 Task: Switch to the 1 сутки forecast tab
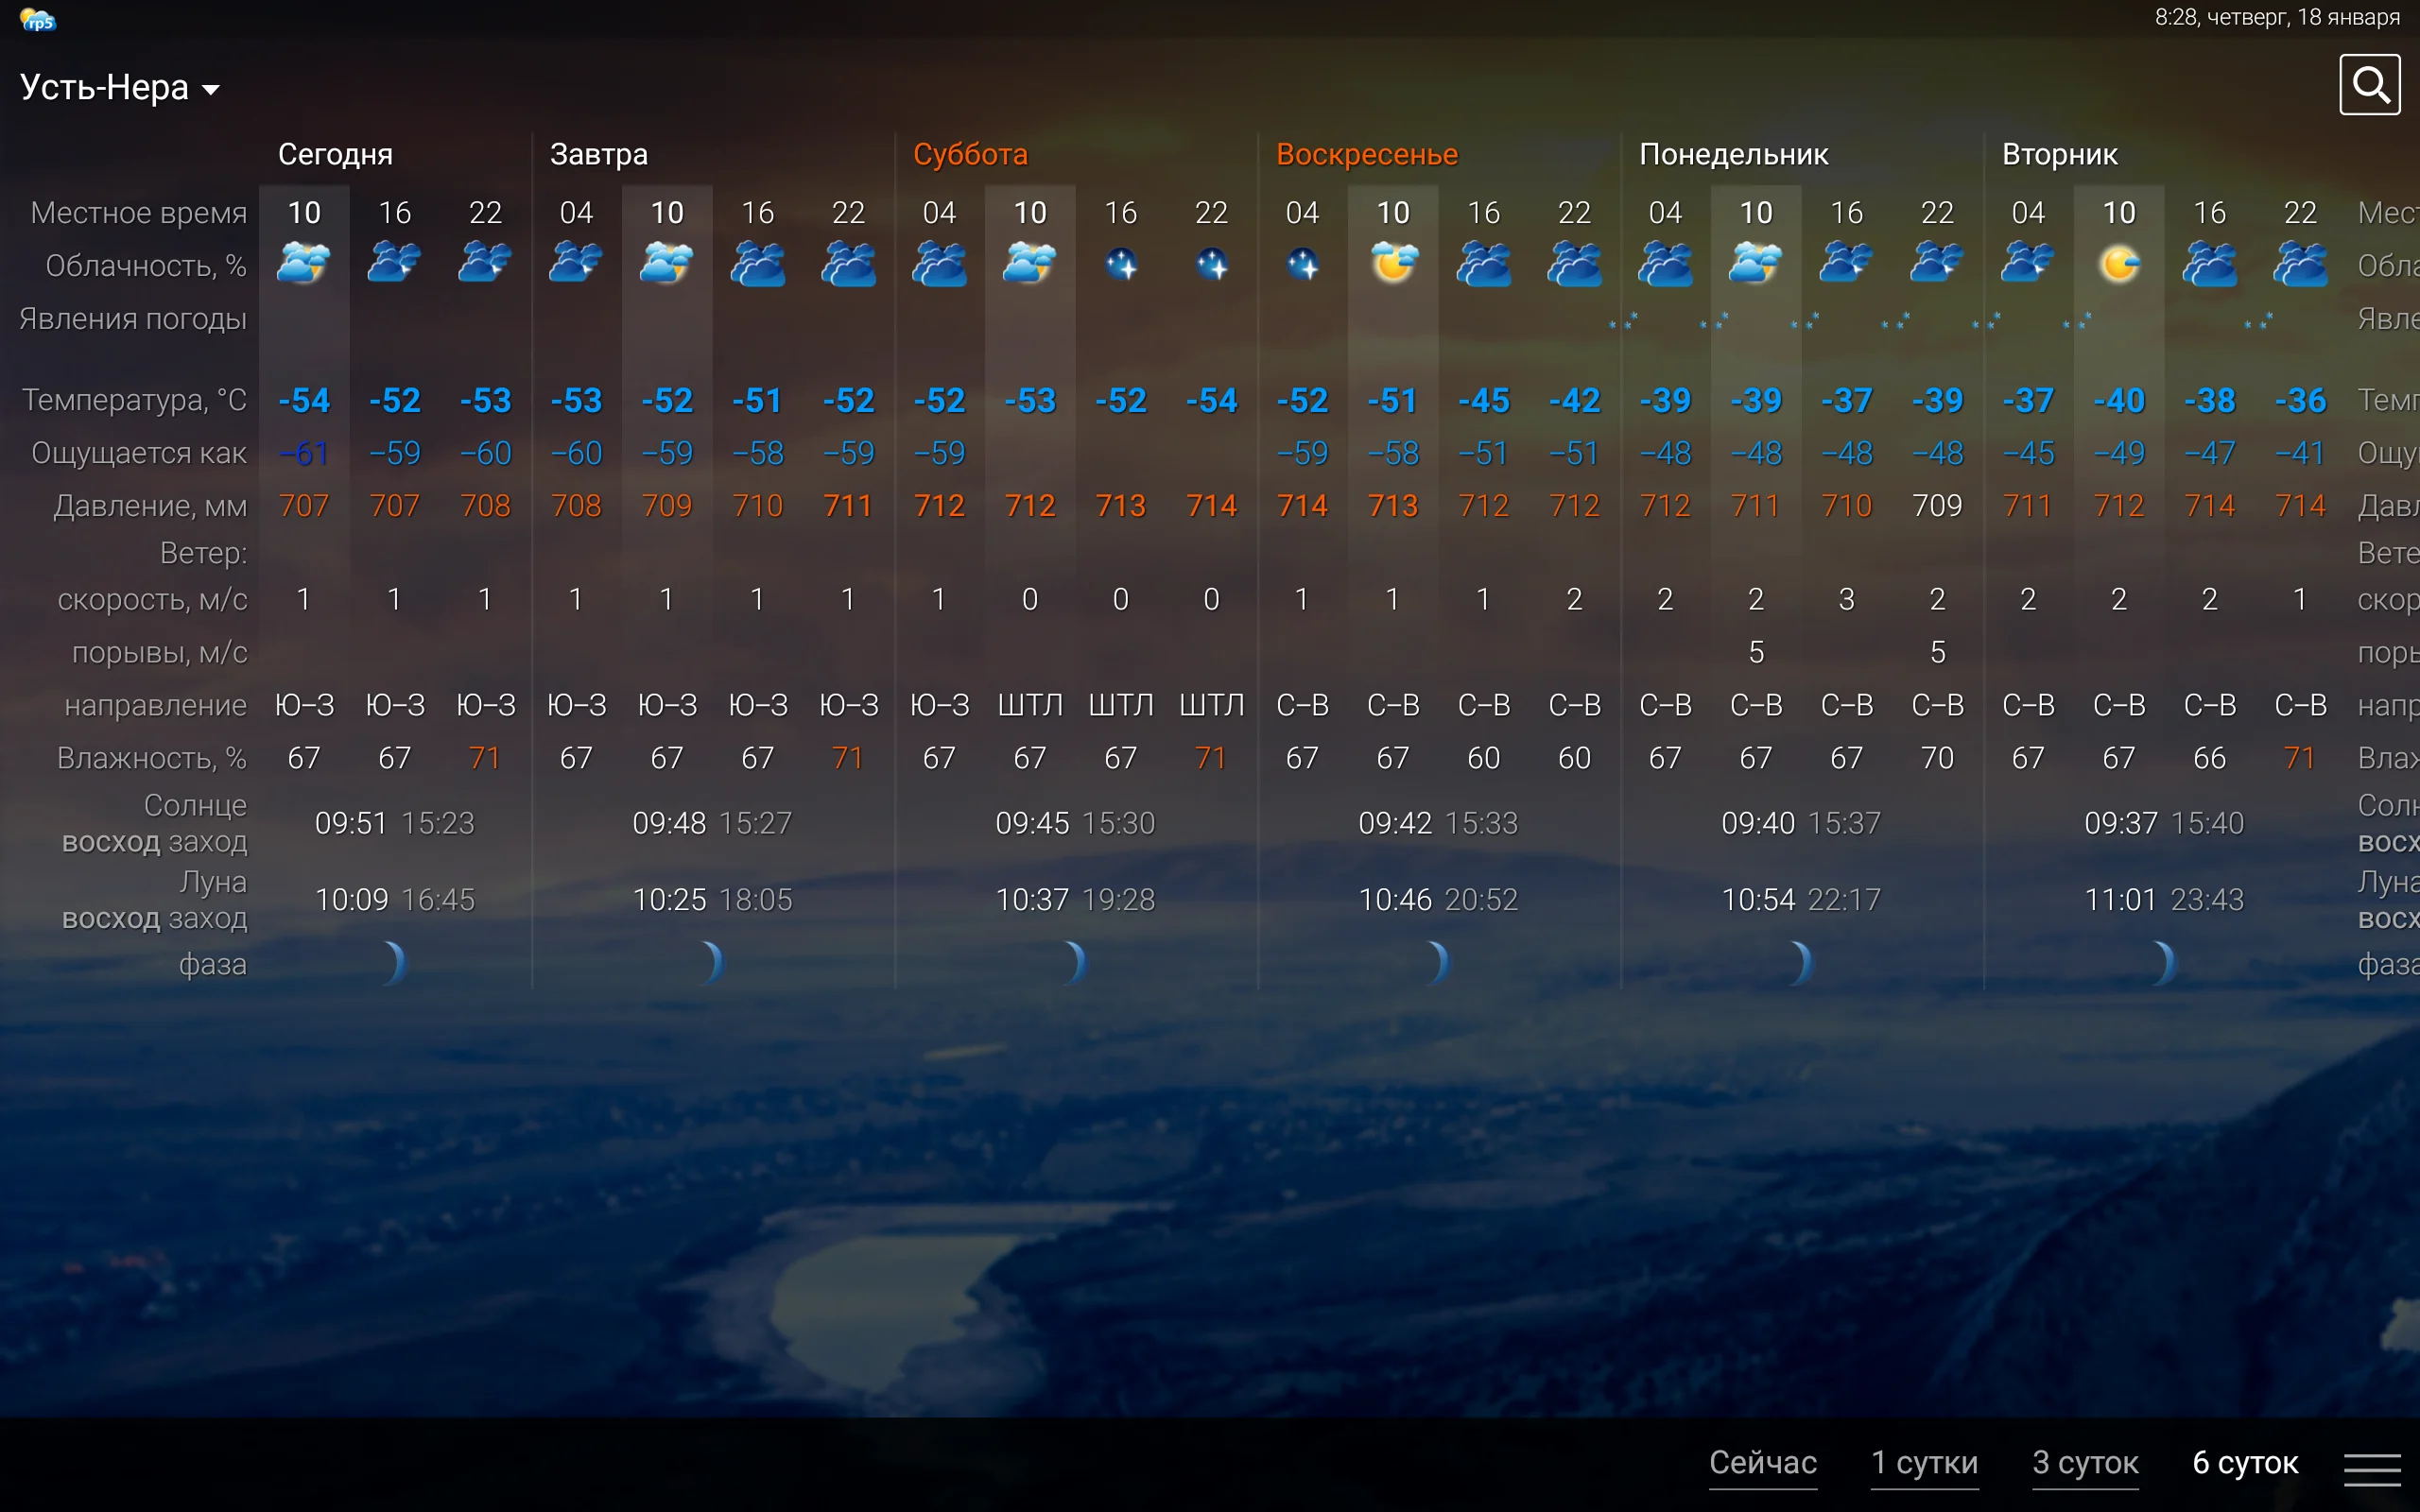[x=1925, y=1462]
